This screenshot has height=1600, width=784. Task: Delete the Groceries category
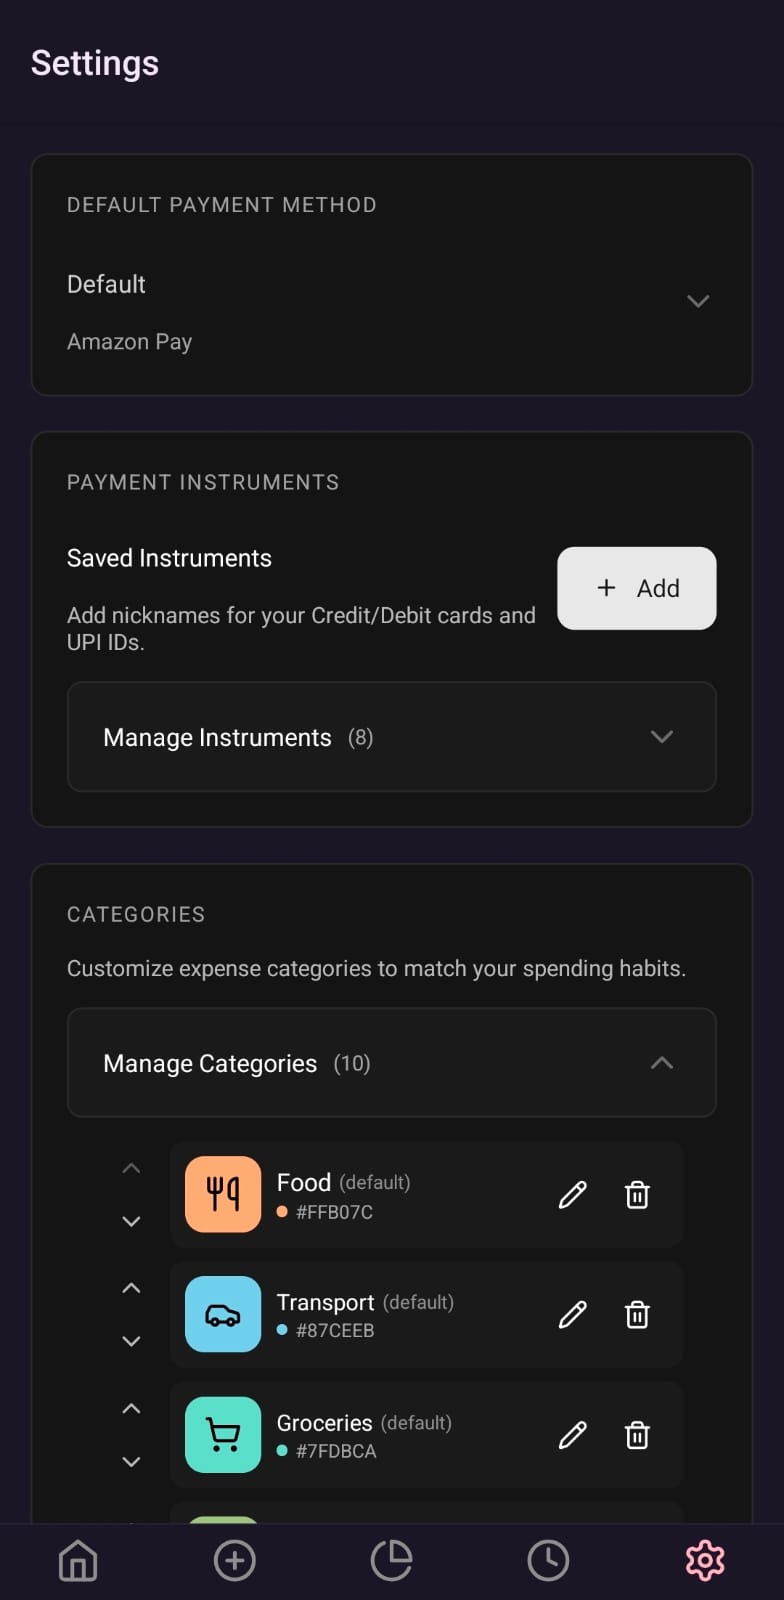pos(637,1436)
